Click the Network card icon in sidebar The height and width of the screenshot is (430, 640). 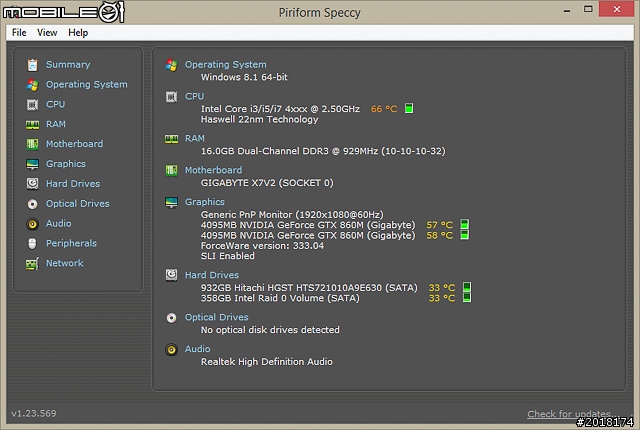click(33, 264)
